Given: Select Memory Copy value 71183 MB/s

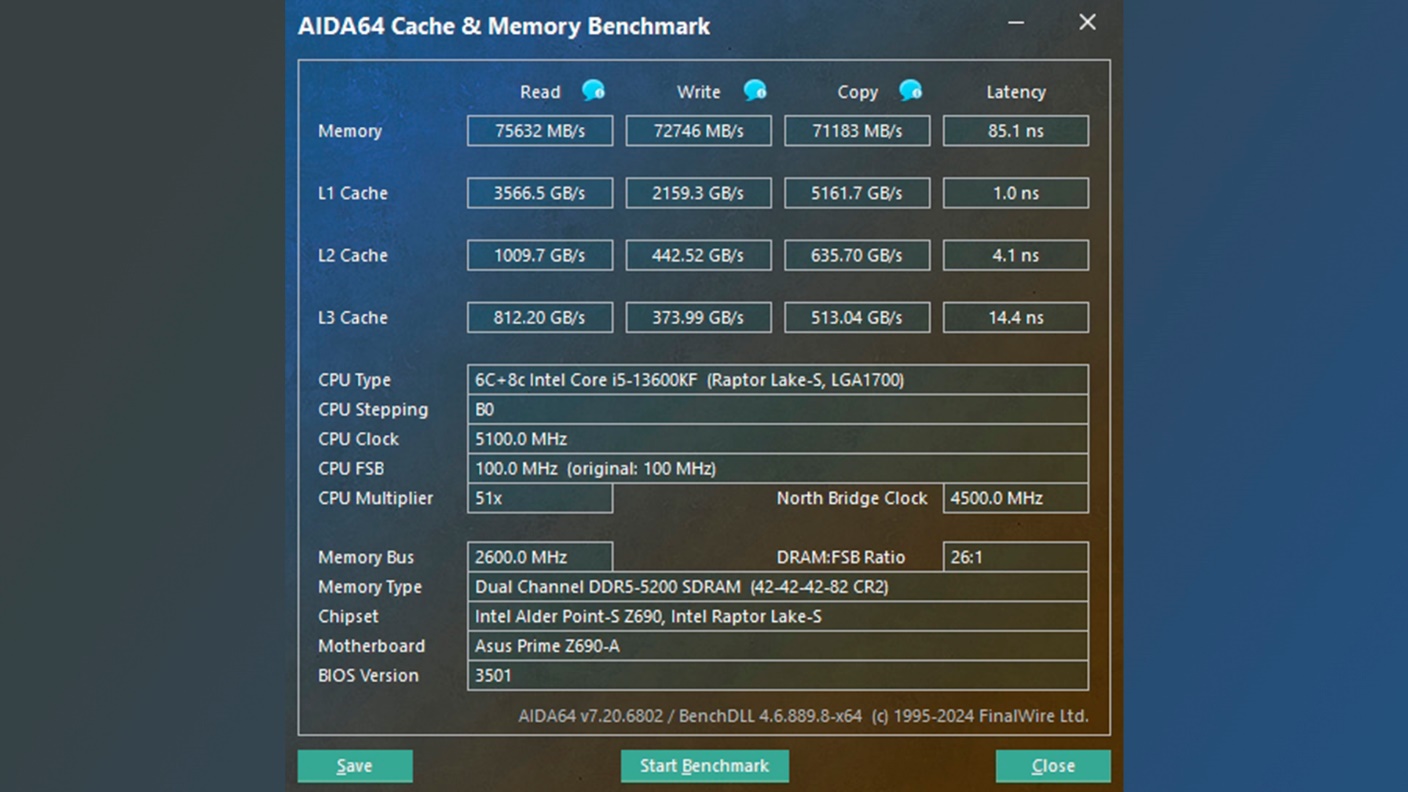Looking at the screenshot, I should pyautogui.click(x=857, y=131).
